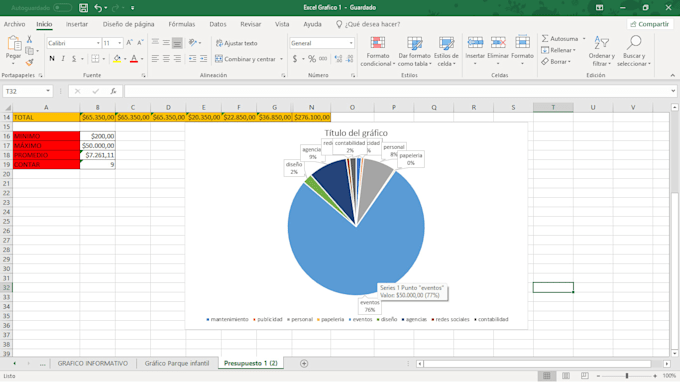This screenshot has height=382, width=680.
Task: Increase font size with large A
Action: click(129, 43)
